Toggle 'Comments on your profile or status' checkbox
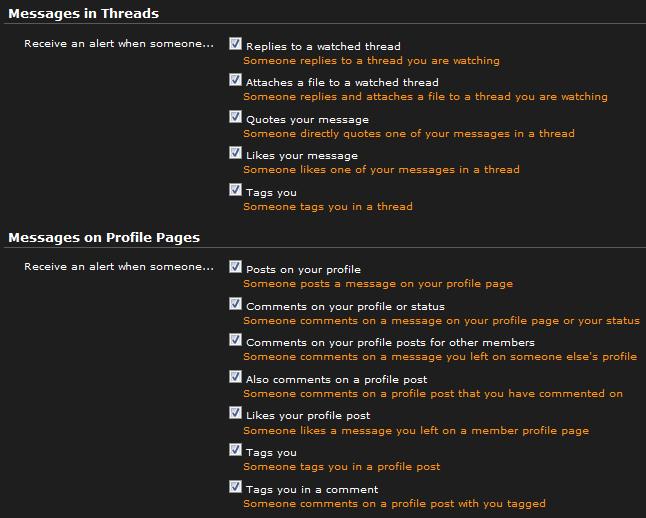This screenshot has width=646, height=518. [x=236, y=304]
